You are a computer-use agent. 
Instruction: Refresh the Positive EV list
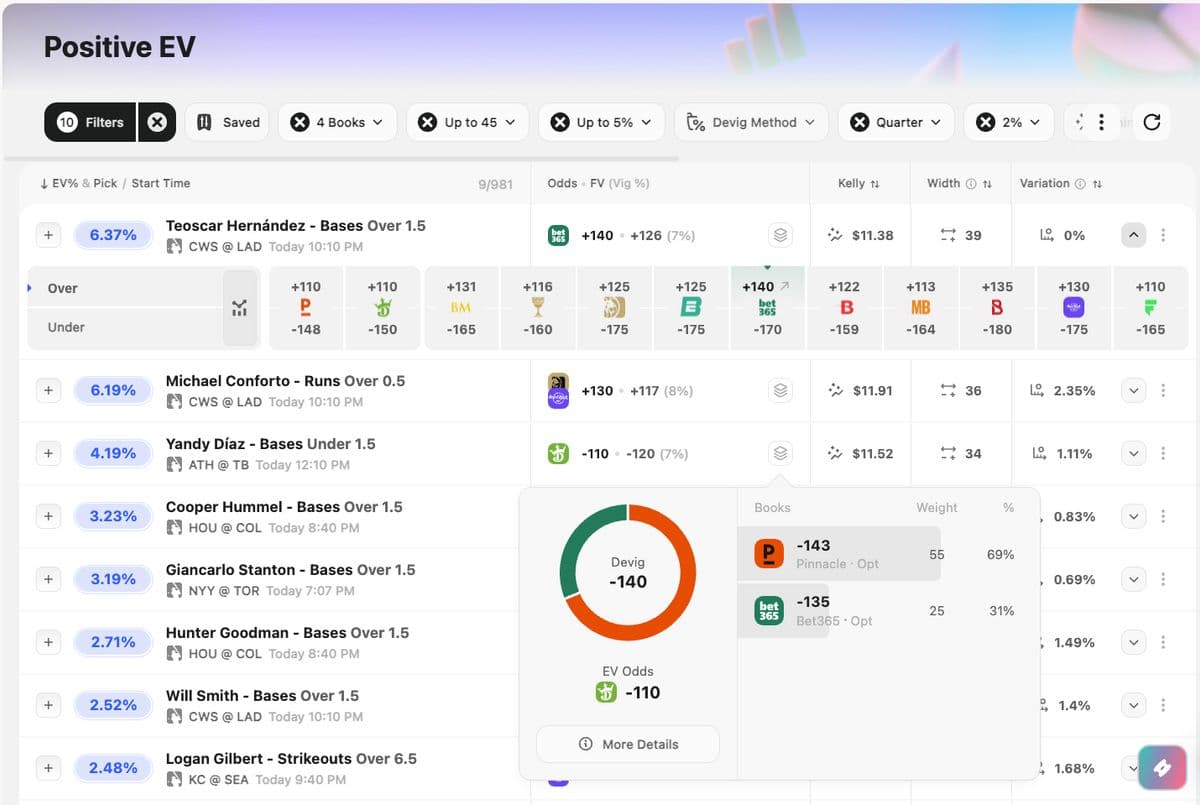(x=1152, y=122)
